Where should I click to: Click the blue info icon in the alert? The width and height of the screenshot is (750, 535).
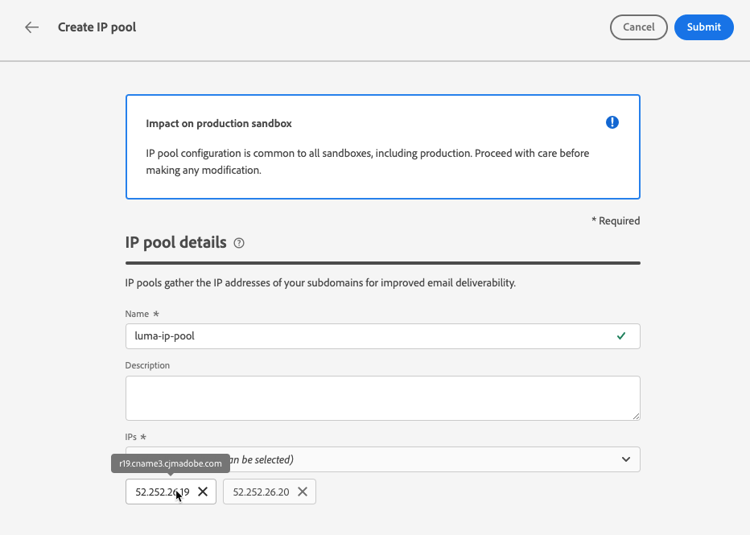pos(612,122)
